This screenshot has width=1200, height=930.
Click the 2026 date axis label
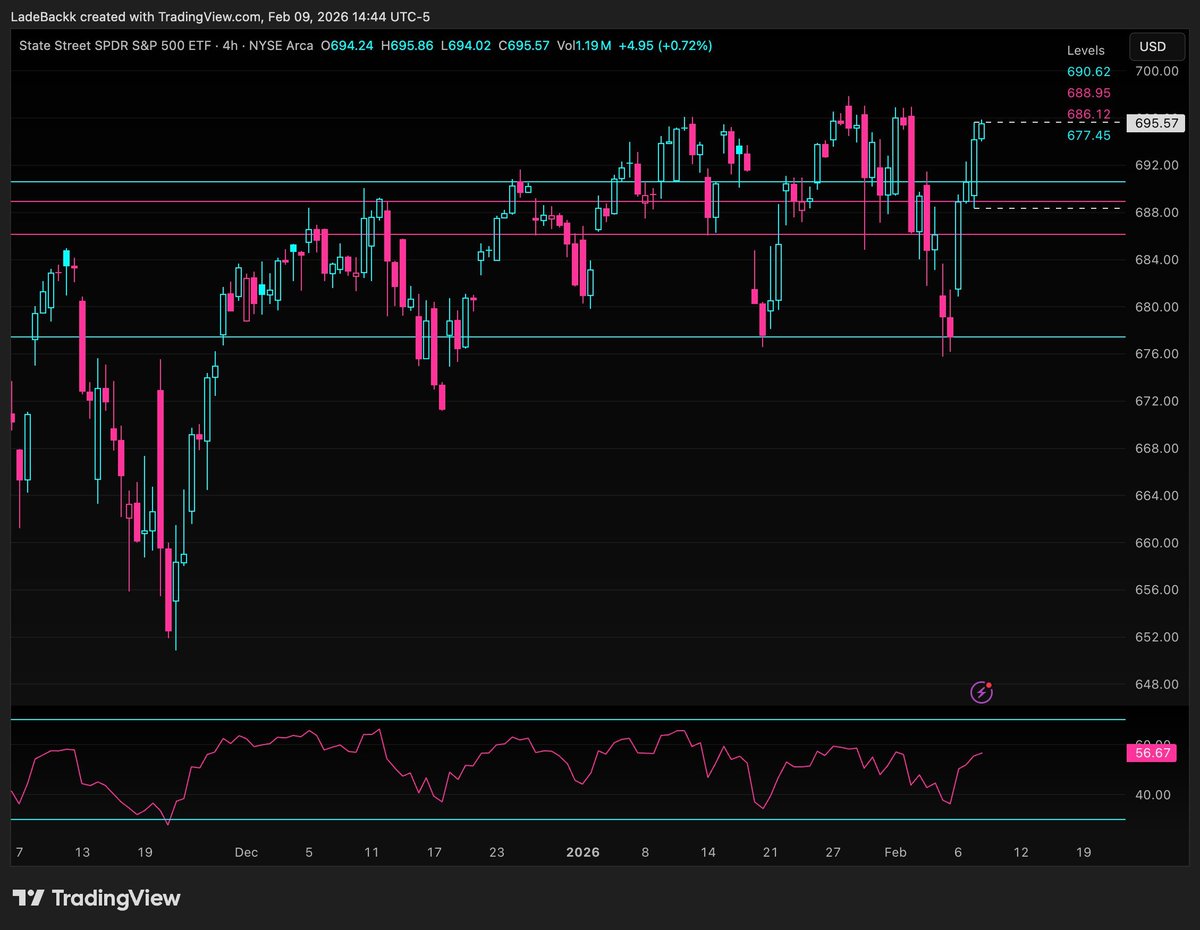point(582,852)
